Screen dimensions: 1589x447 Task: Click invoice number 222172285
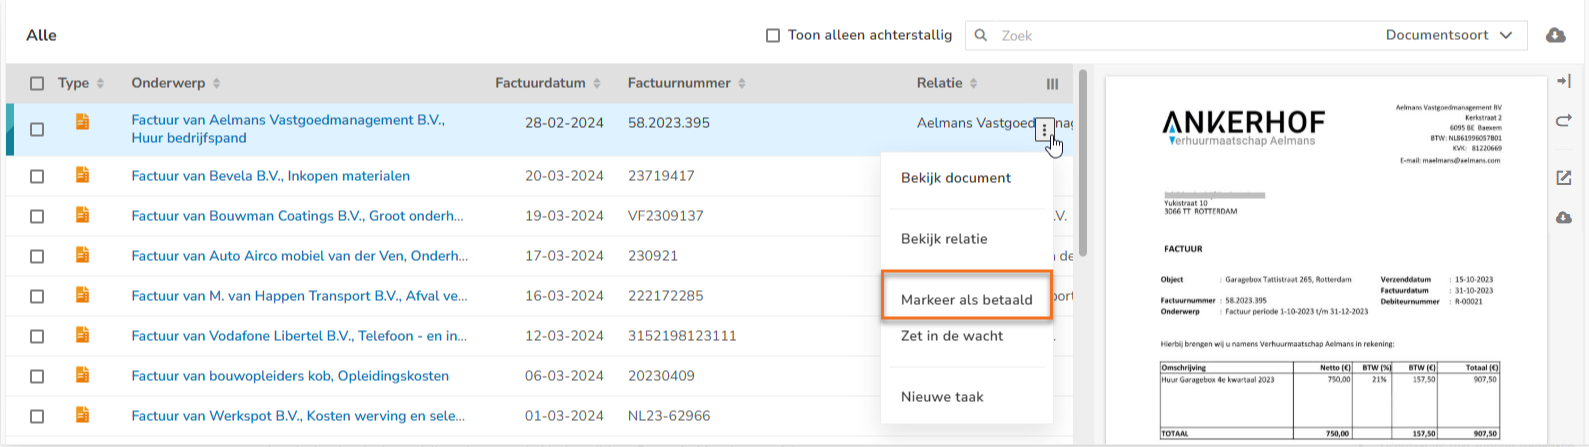point(665,296)
